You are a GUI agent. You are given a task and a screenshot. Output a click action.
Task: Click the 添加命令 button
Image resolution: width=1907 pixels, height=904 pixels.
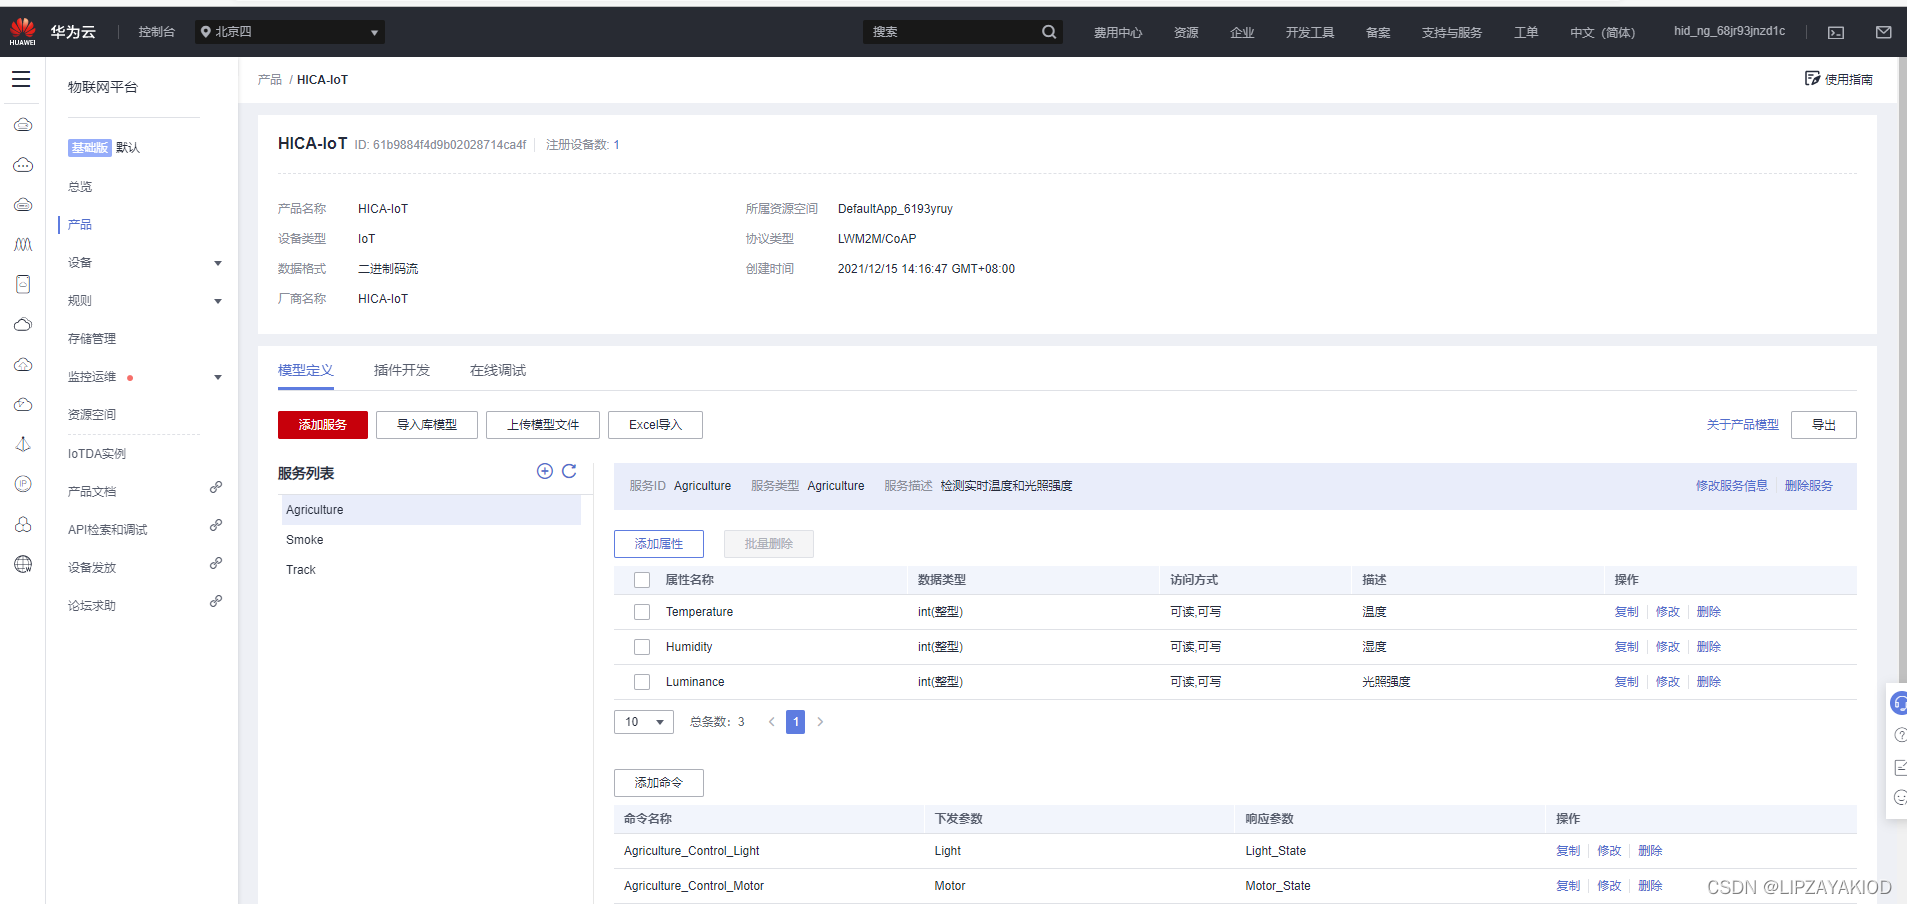click(659, 783)
